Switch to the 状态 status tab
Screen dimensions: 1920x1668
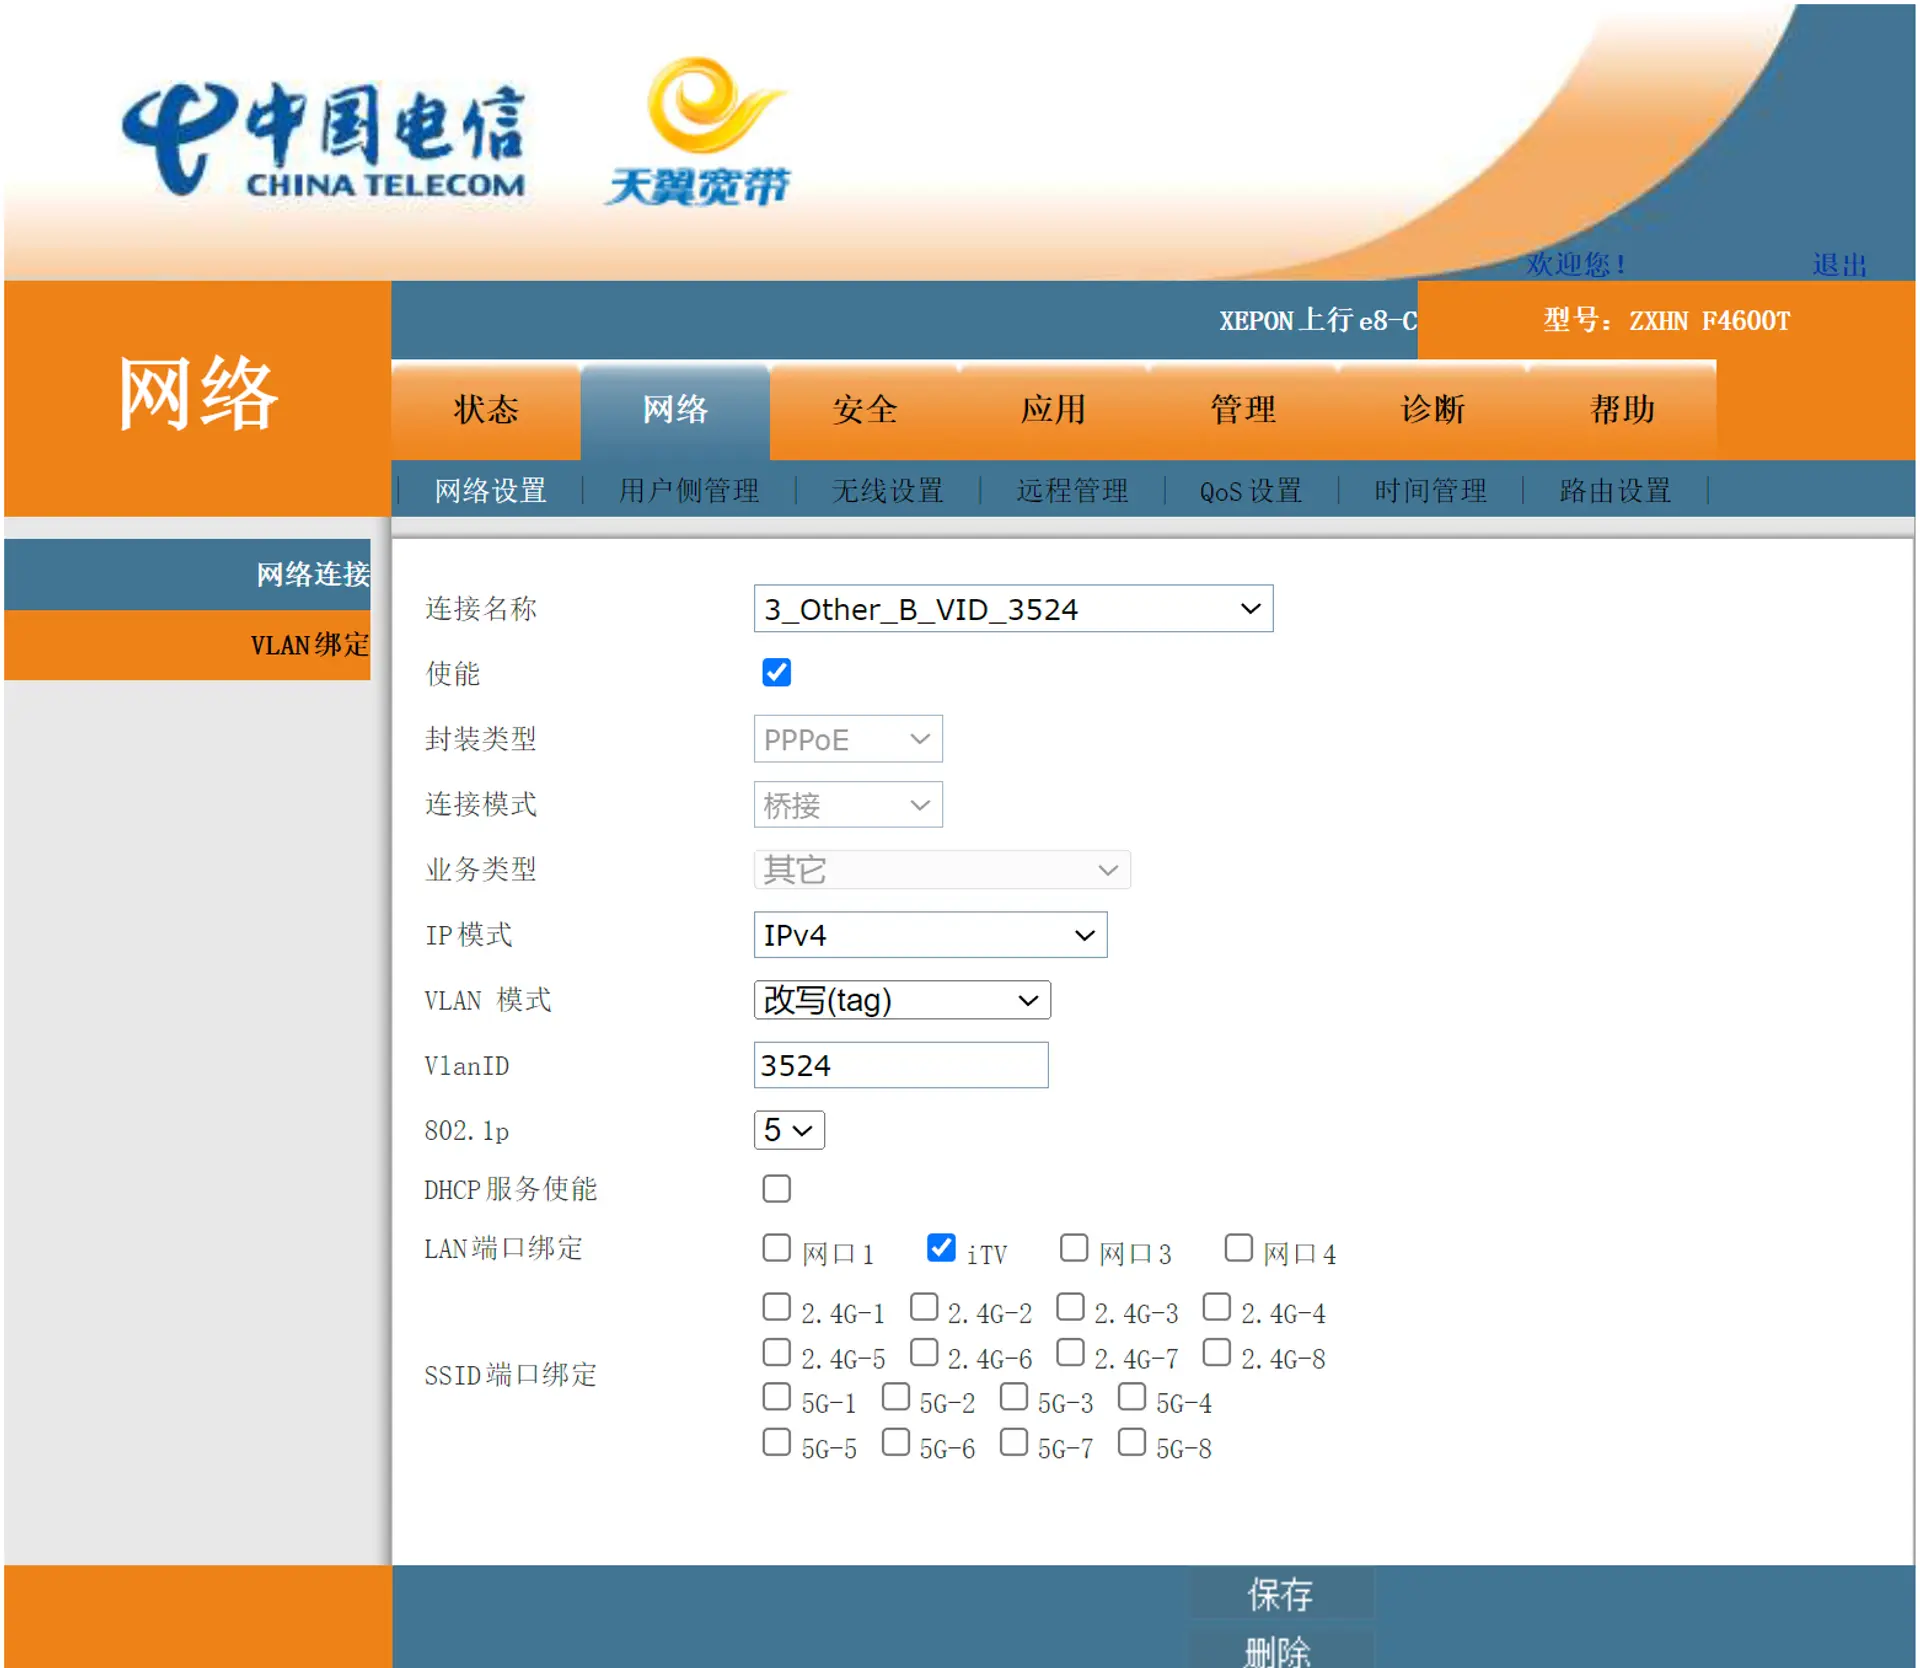click(486, 410)
